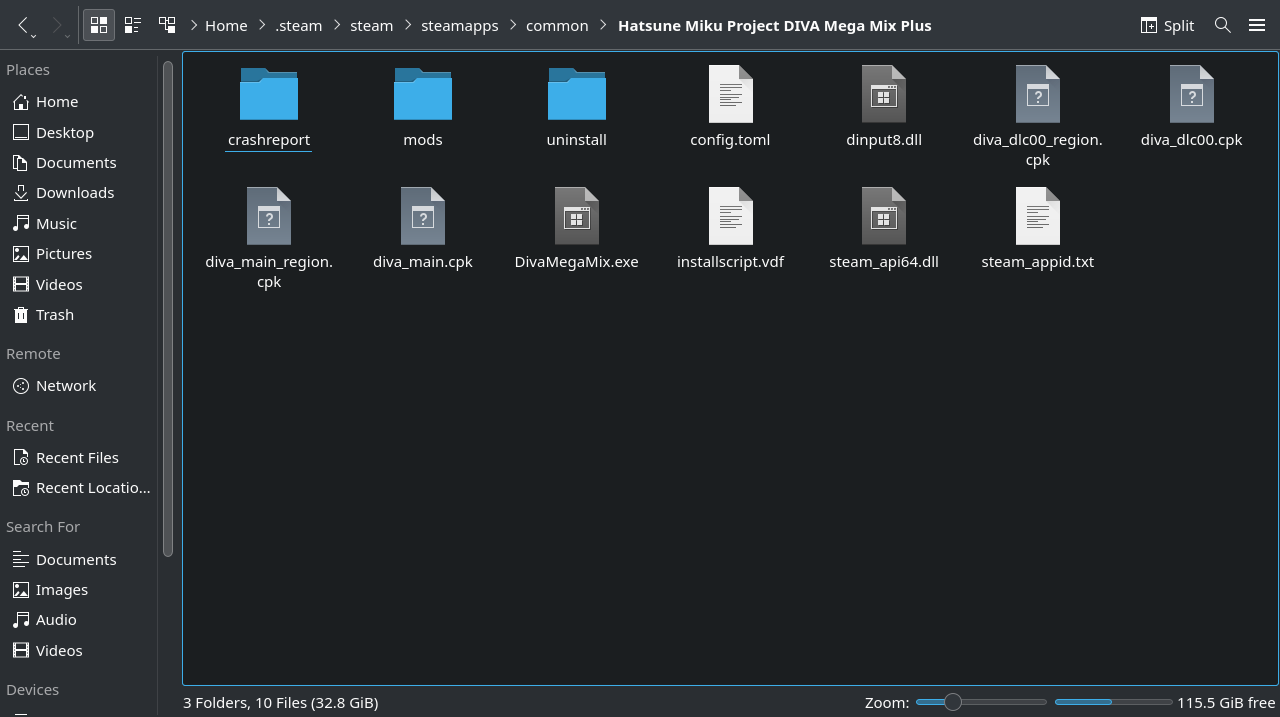The width and height of the screenshot is (1280, 717).
Task: Open Pictures in Places sidebar
Action: tap(79, 253)
